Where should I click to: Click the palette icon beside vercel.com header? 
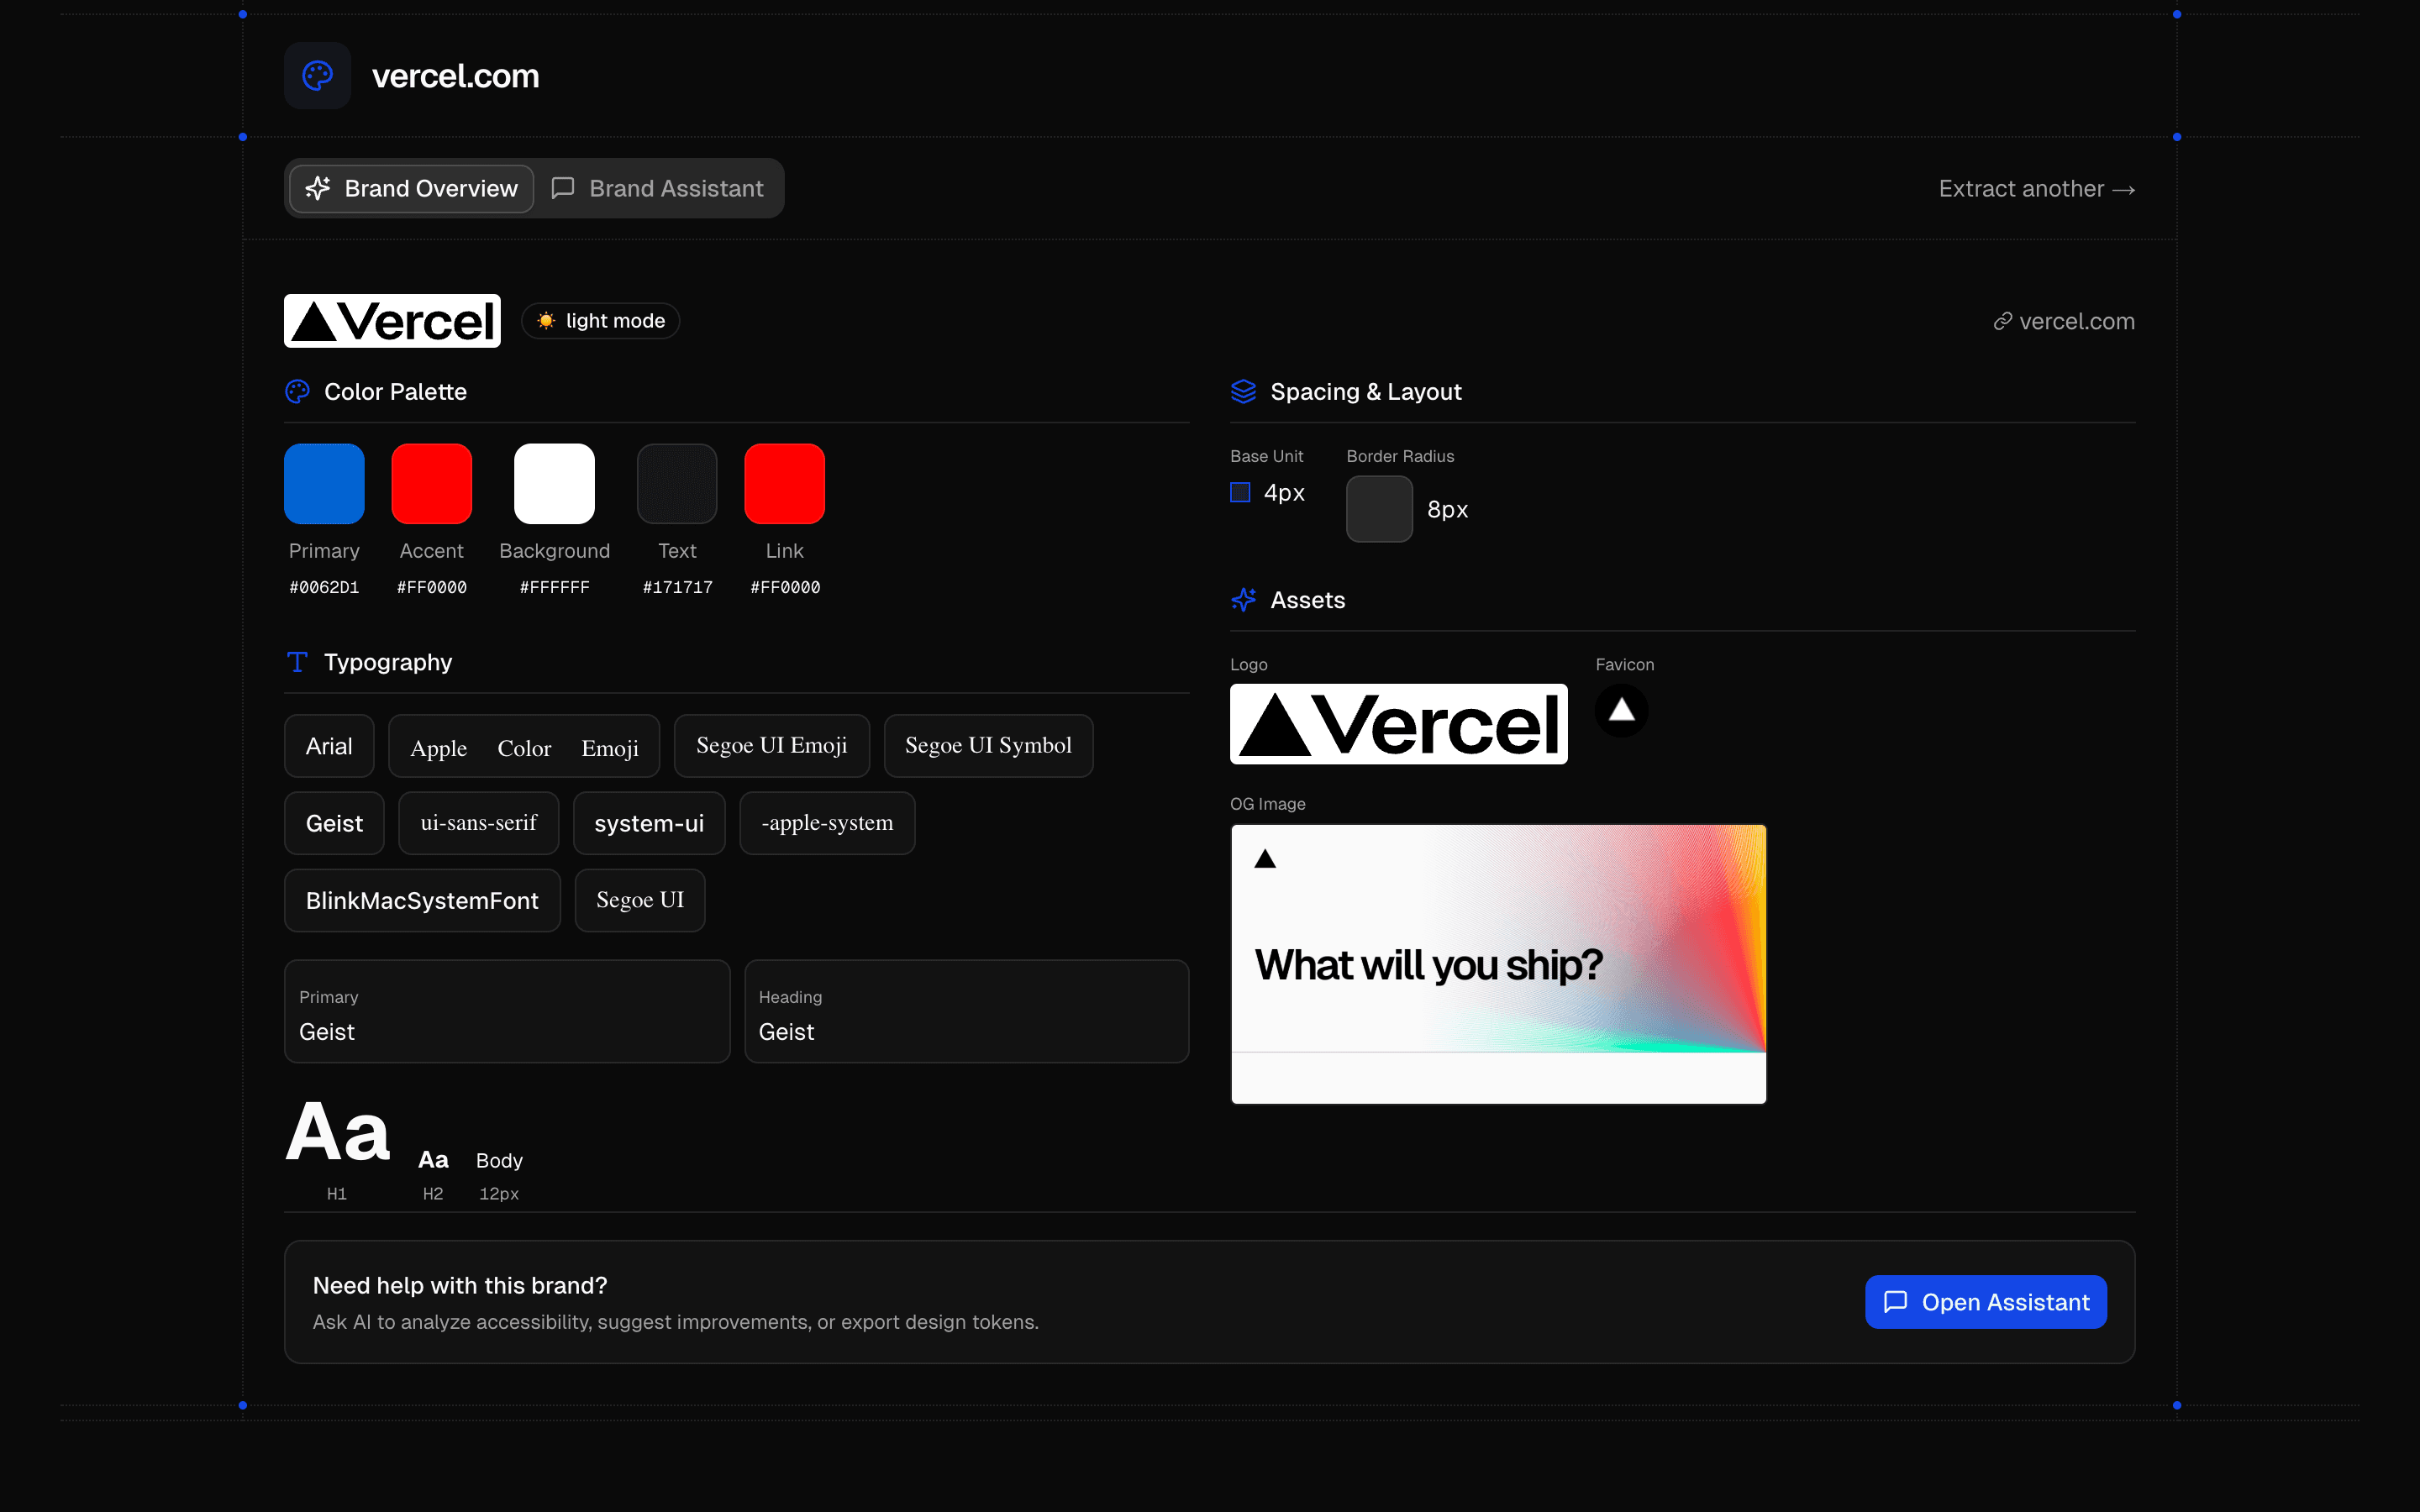(x=316, y=75)
